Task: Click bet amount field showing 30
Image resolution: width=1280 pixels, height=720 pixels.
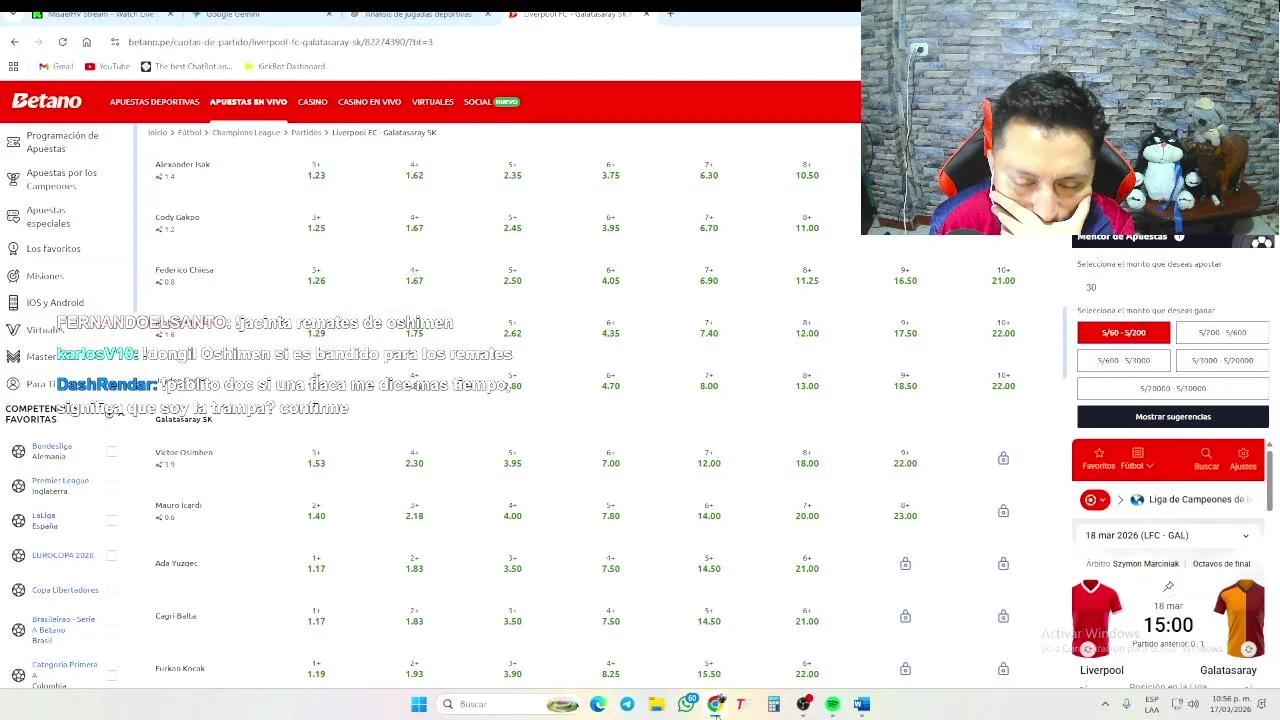Action: click(1173, 287)
